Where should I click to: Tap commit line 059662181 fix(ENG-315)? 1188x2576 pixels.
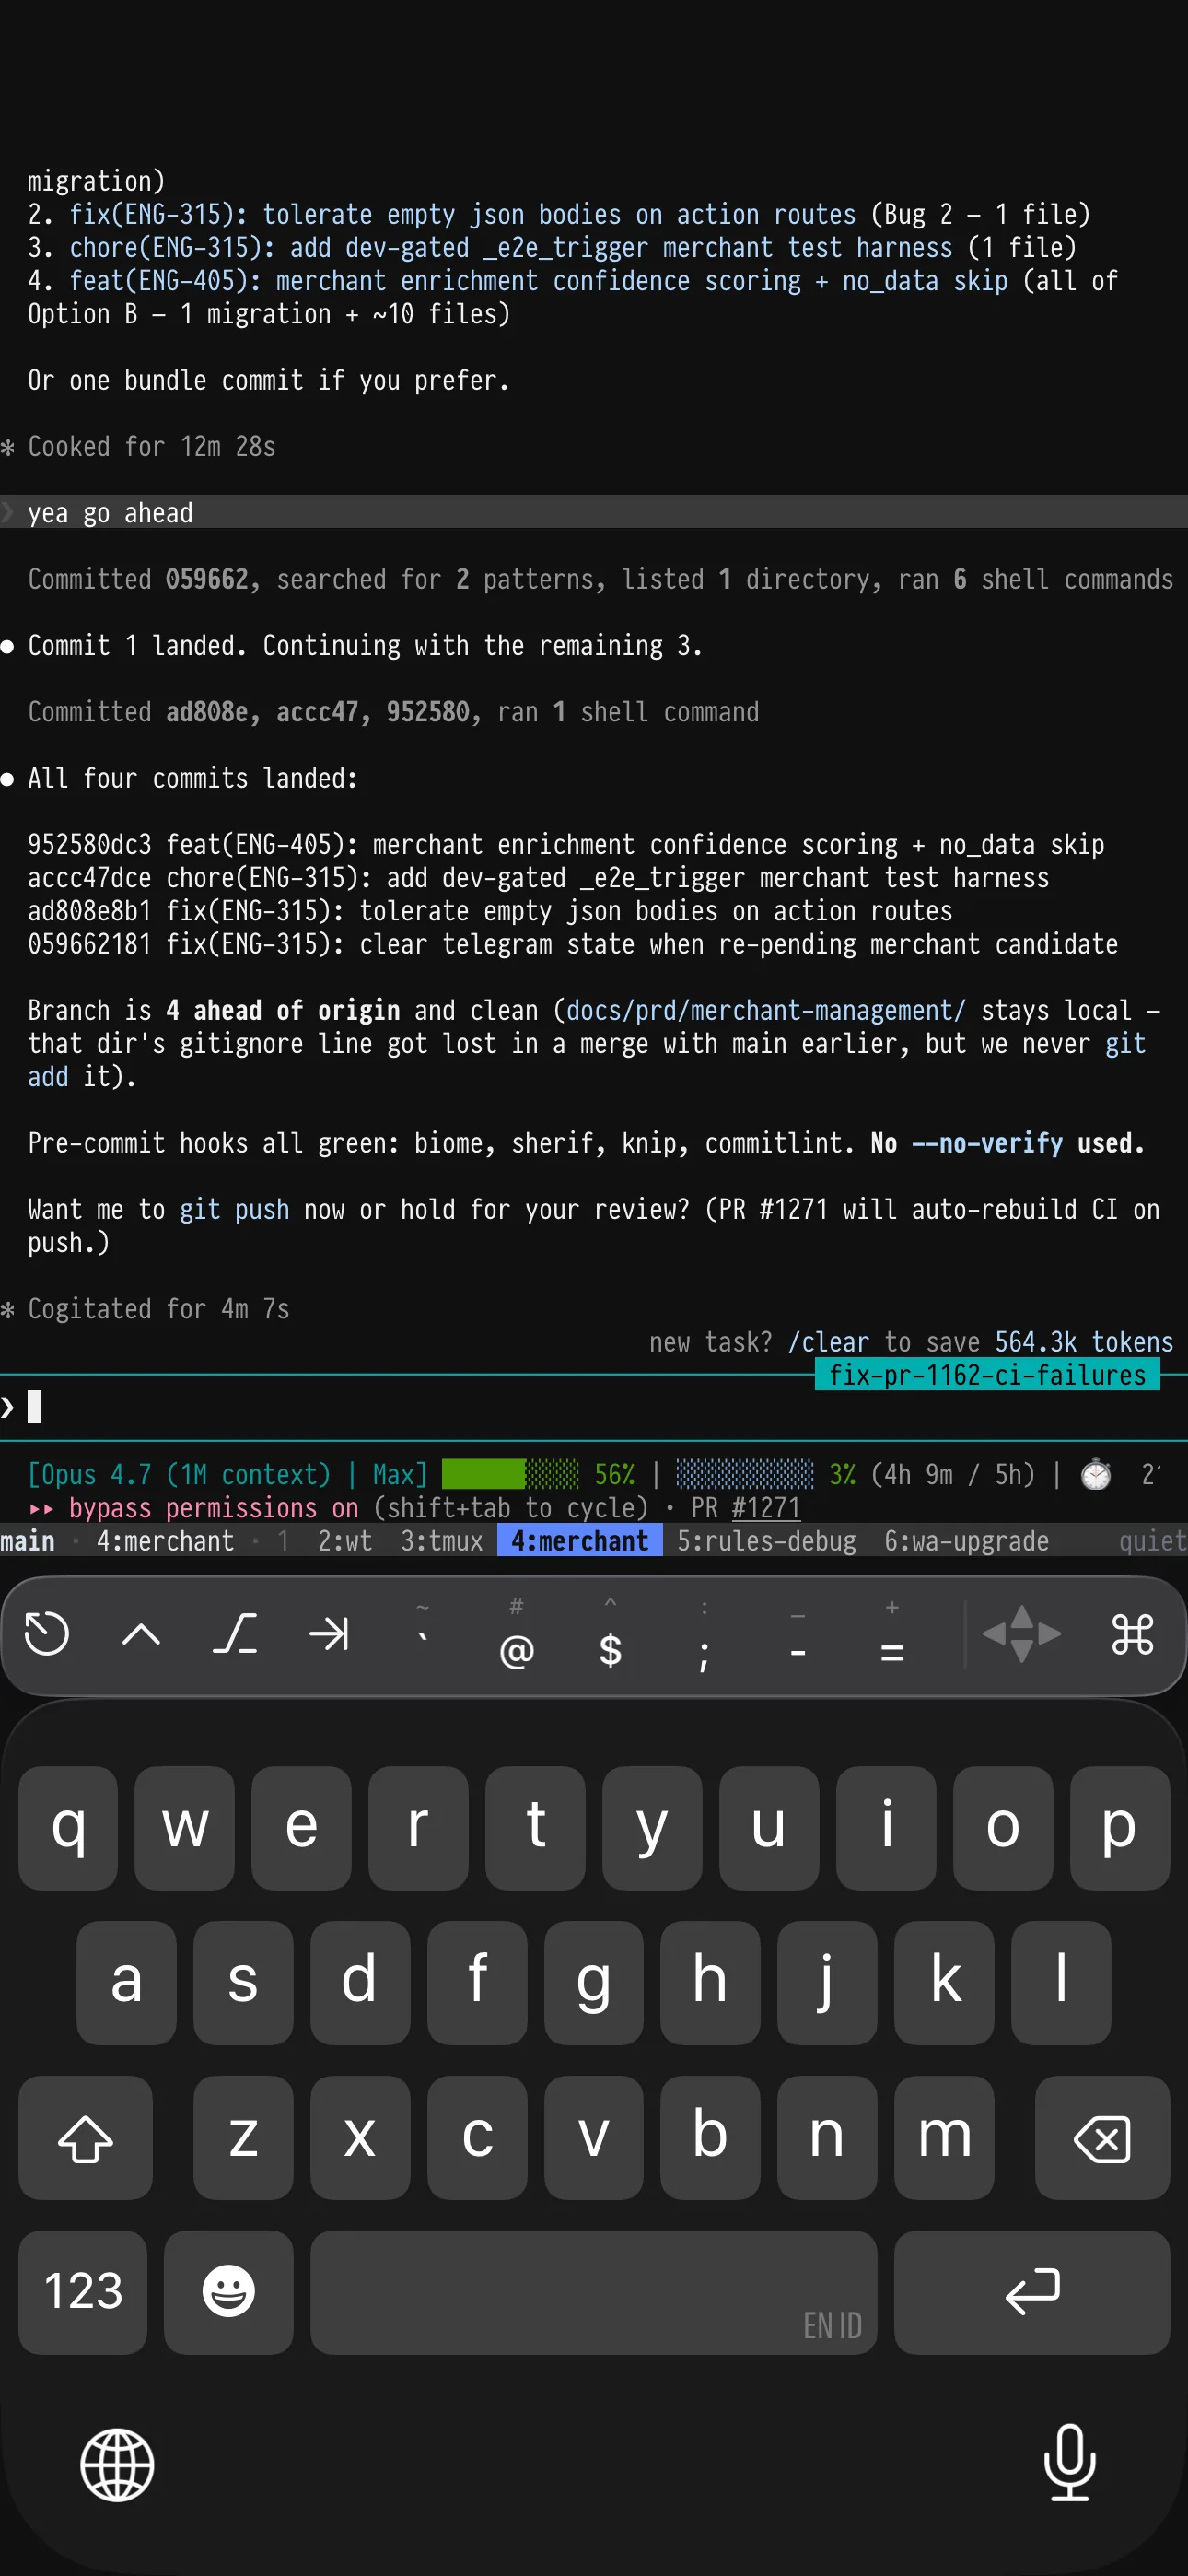click(x=573, y=944)
